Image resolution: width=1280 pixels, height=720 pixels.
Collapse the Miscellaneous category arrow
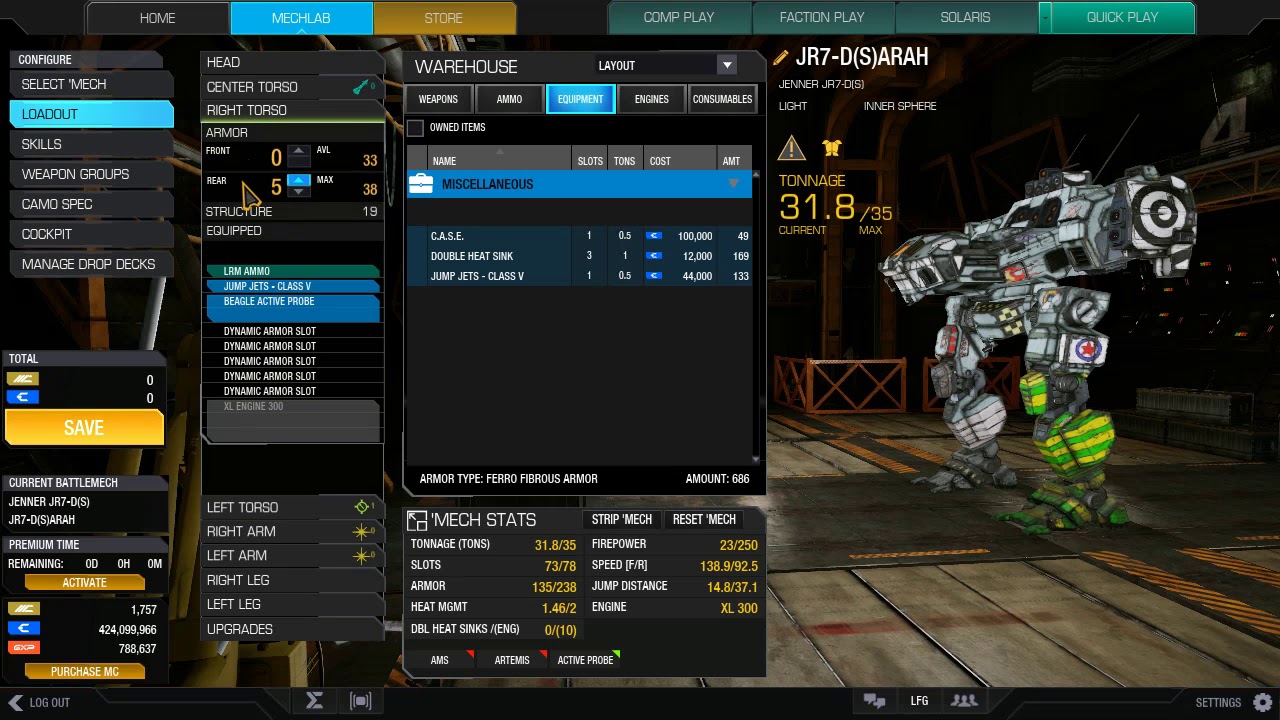click(733, 184)
